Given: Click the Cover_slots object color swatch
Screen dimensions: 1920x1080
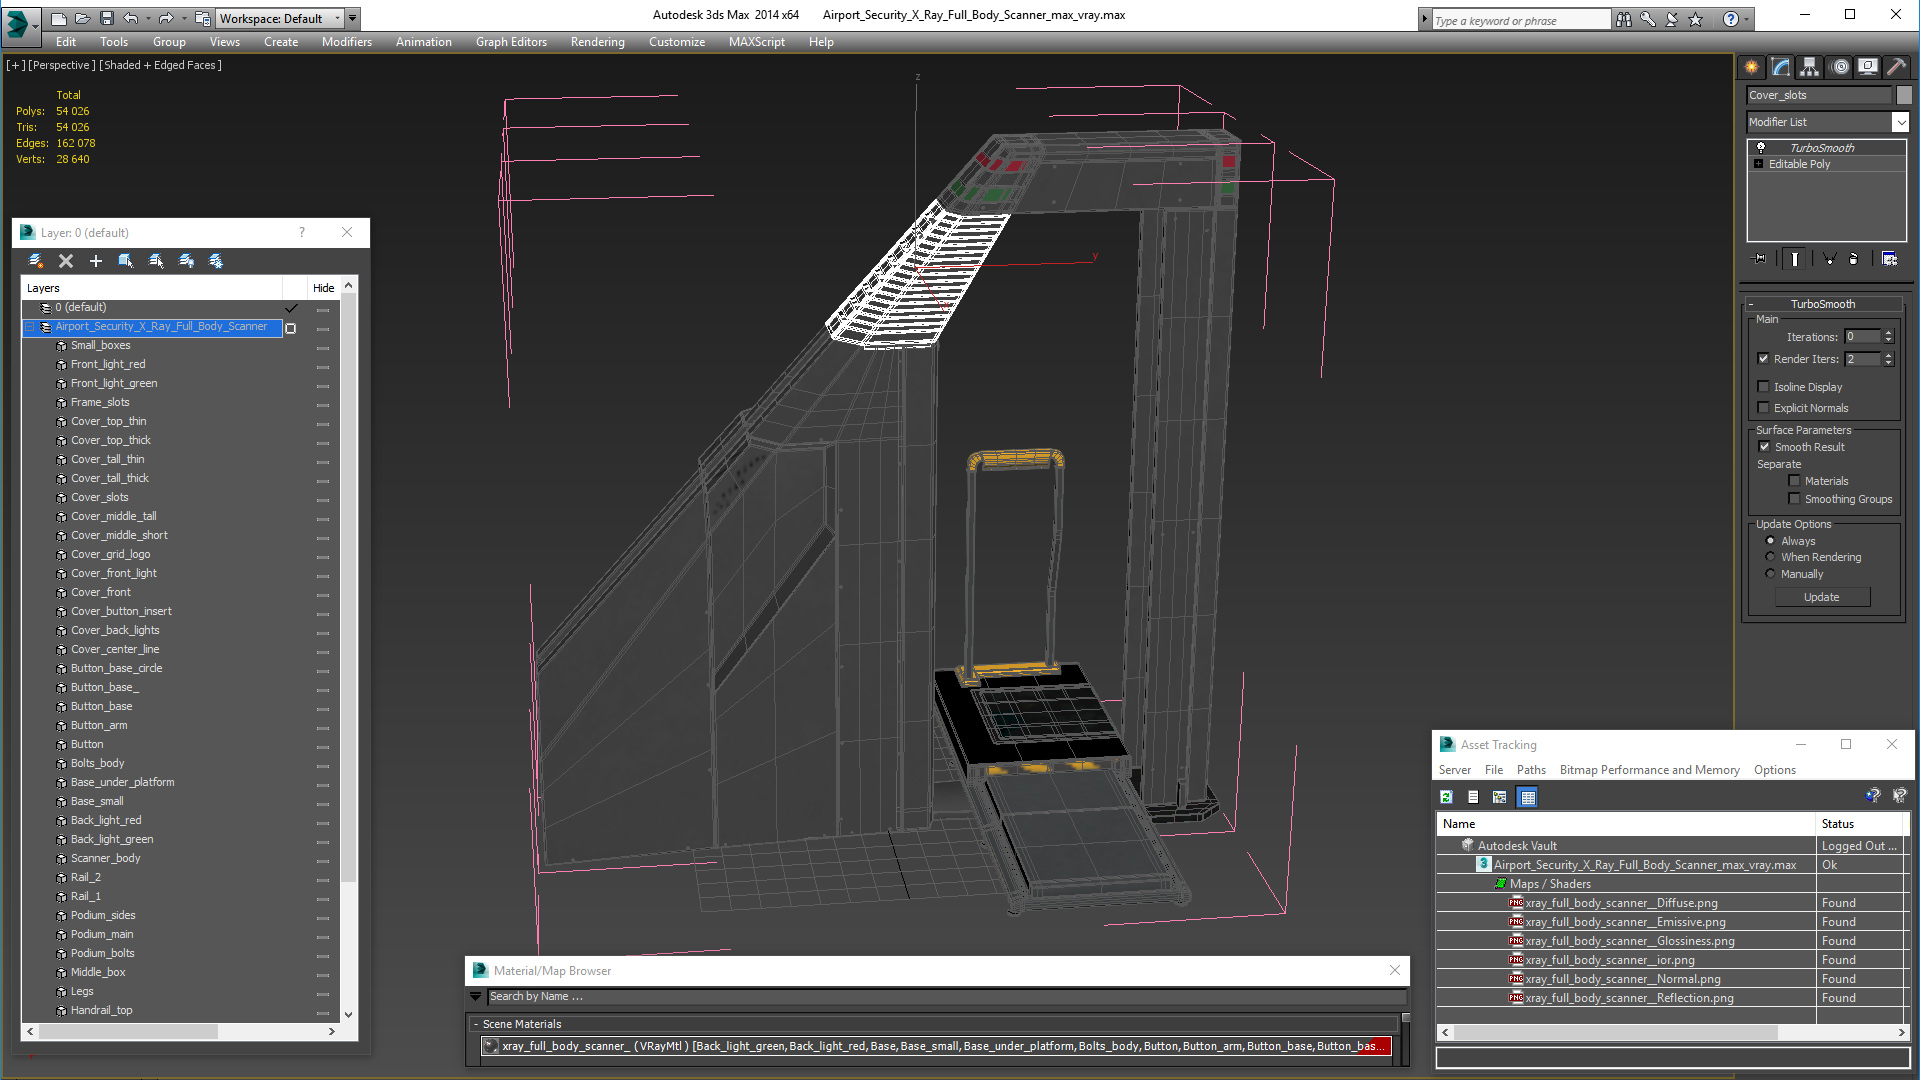Looking at the screenshot, I should pos(1904,95).
